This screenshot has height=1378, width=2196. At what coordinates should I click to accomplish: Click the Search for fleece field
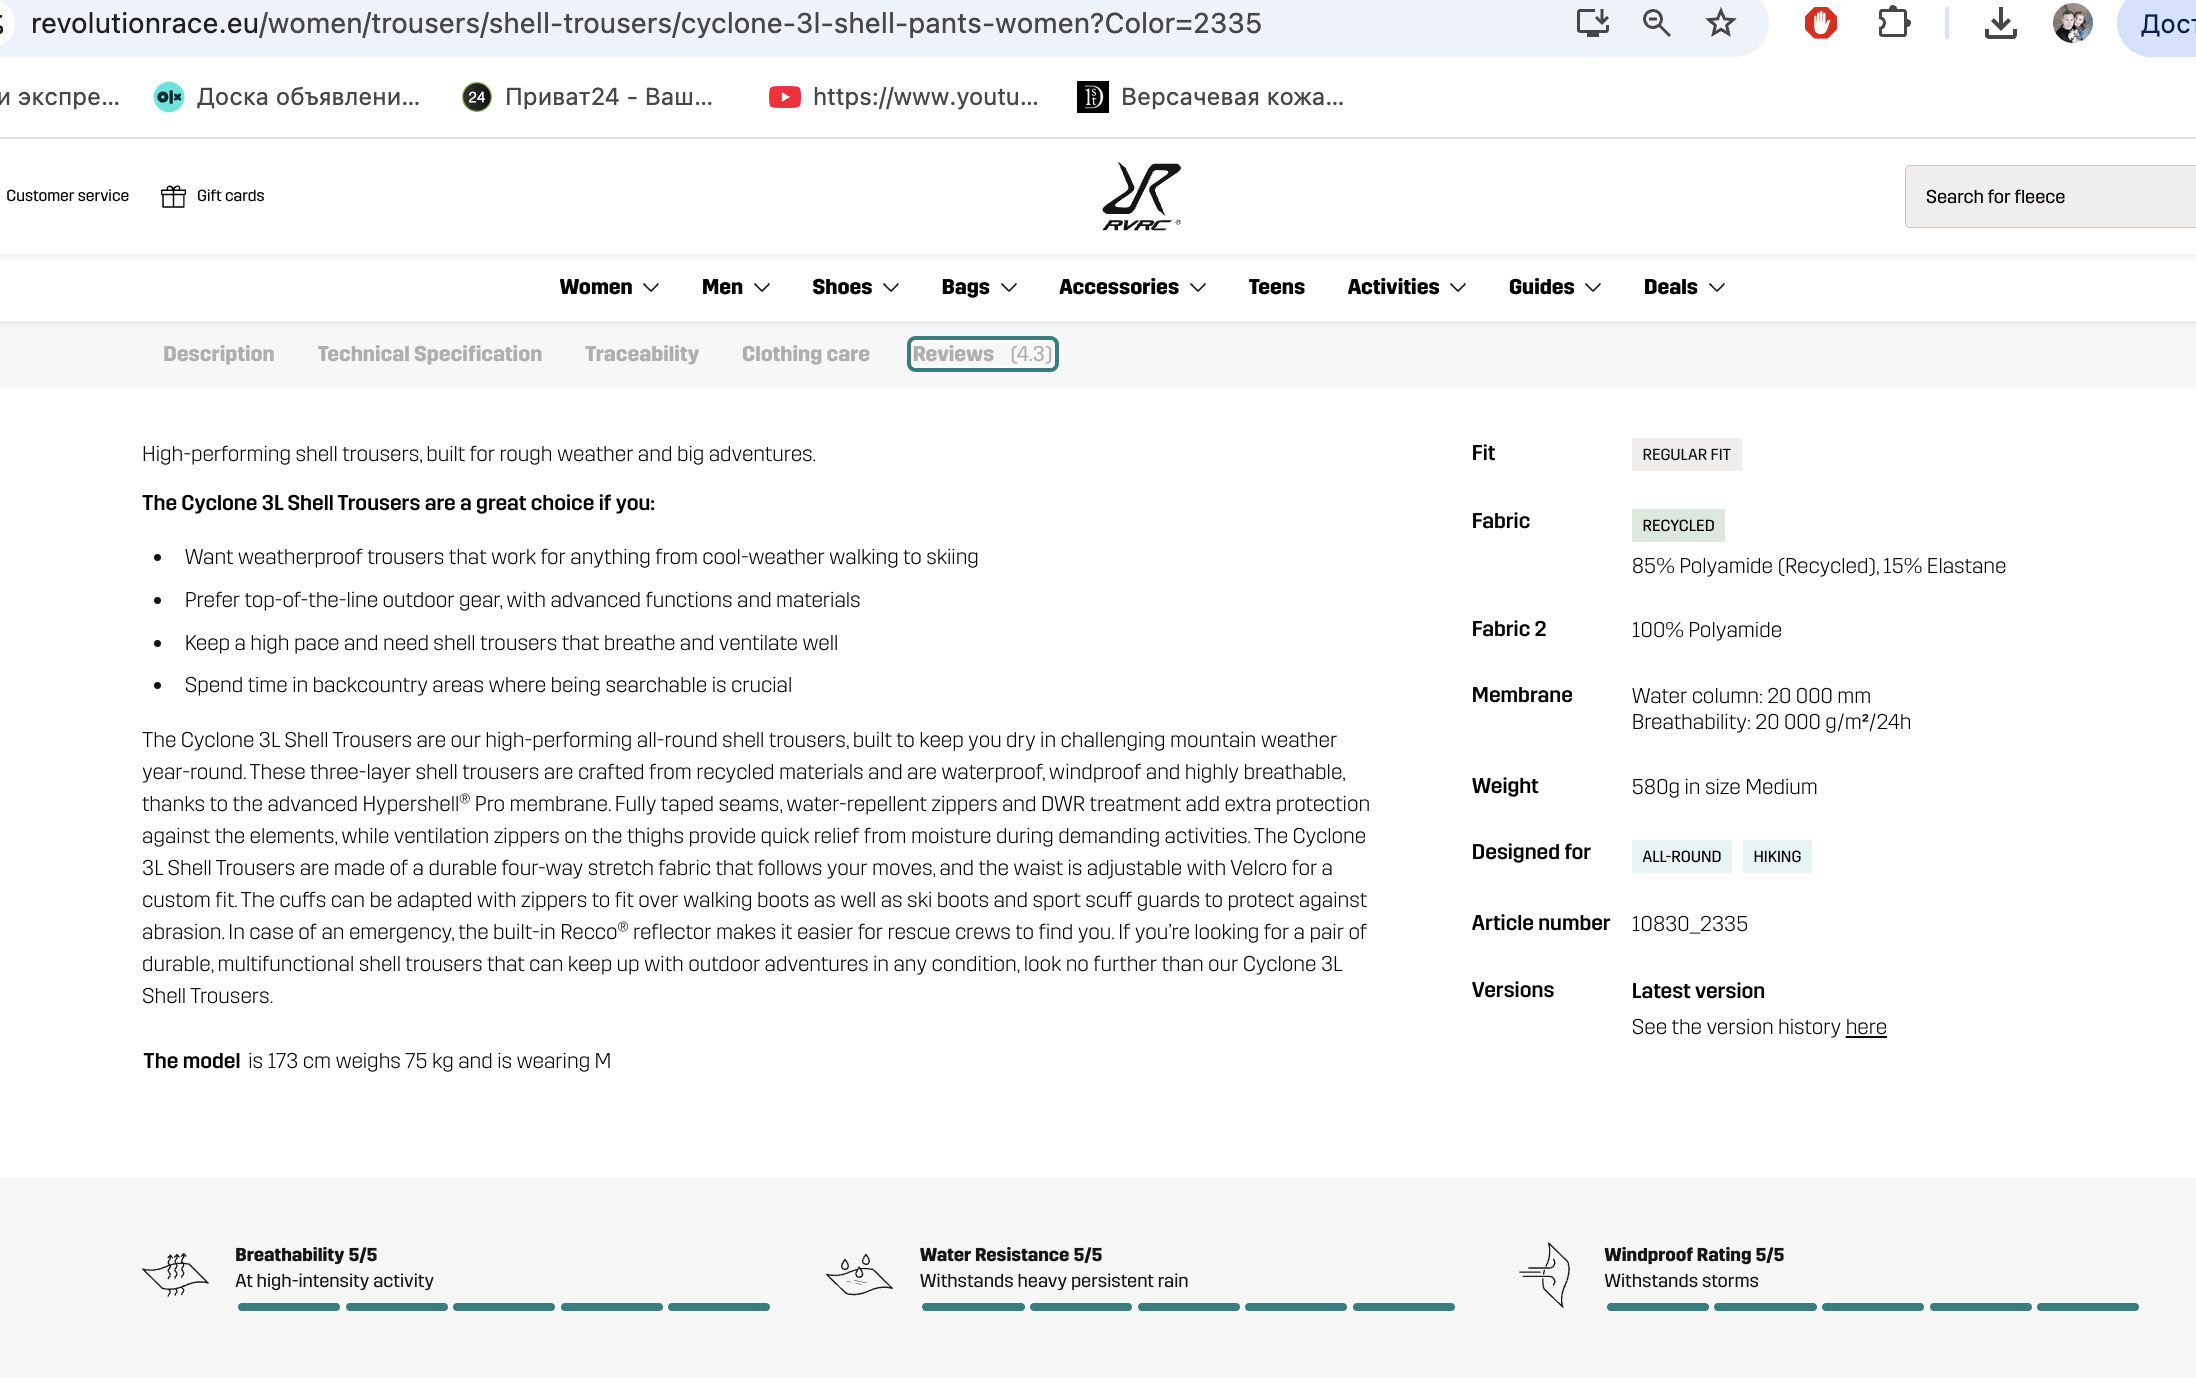pyautogui.click(x=2050, y=197)
